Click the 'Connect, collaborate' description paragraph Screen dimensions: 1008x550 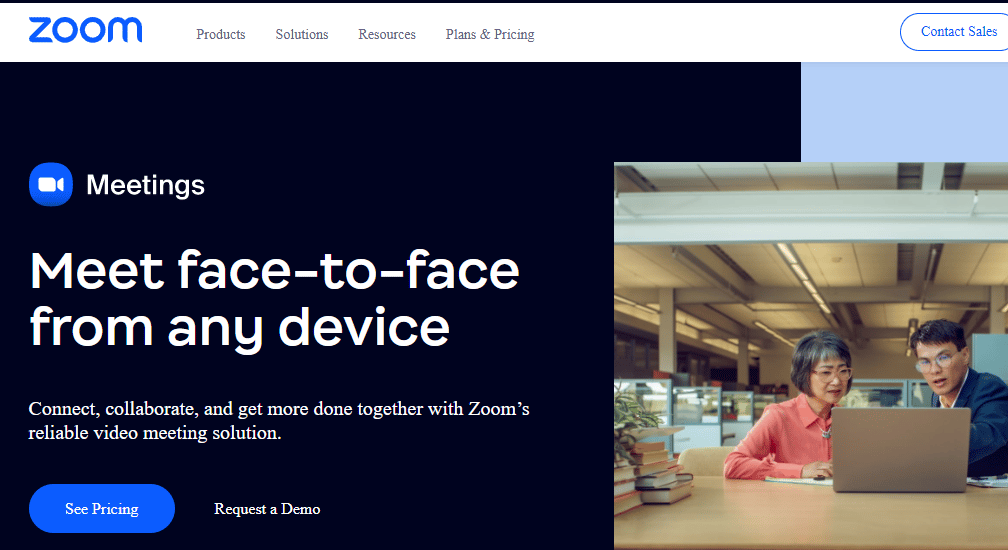click(279, 420)
